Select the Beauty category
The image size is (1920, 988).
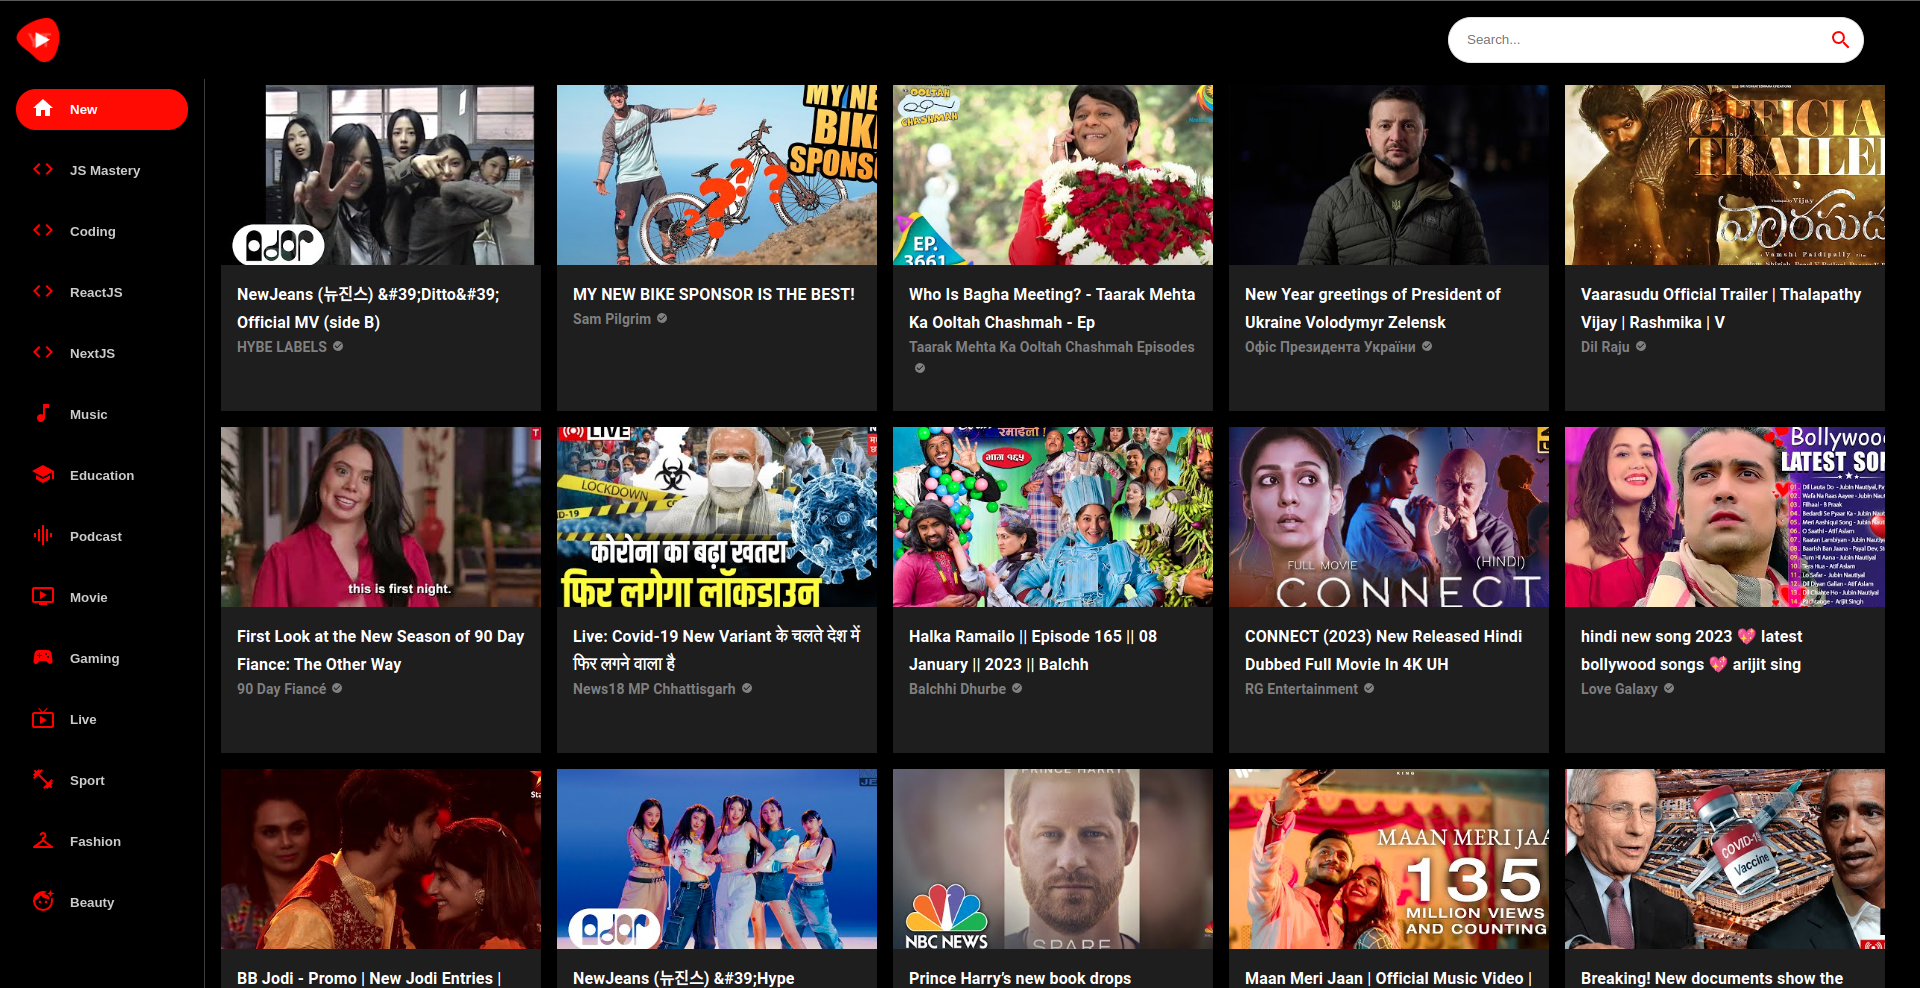[x=102, y=902]
